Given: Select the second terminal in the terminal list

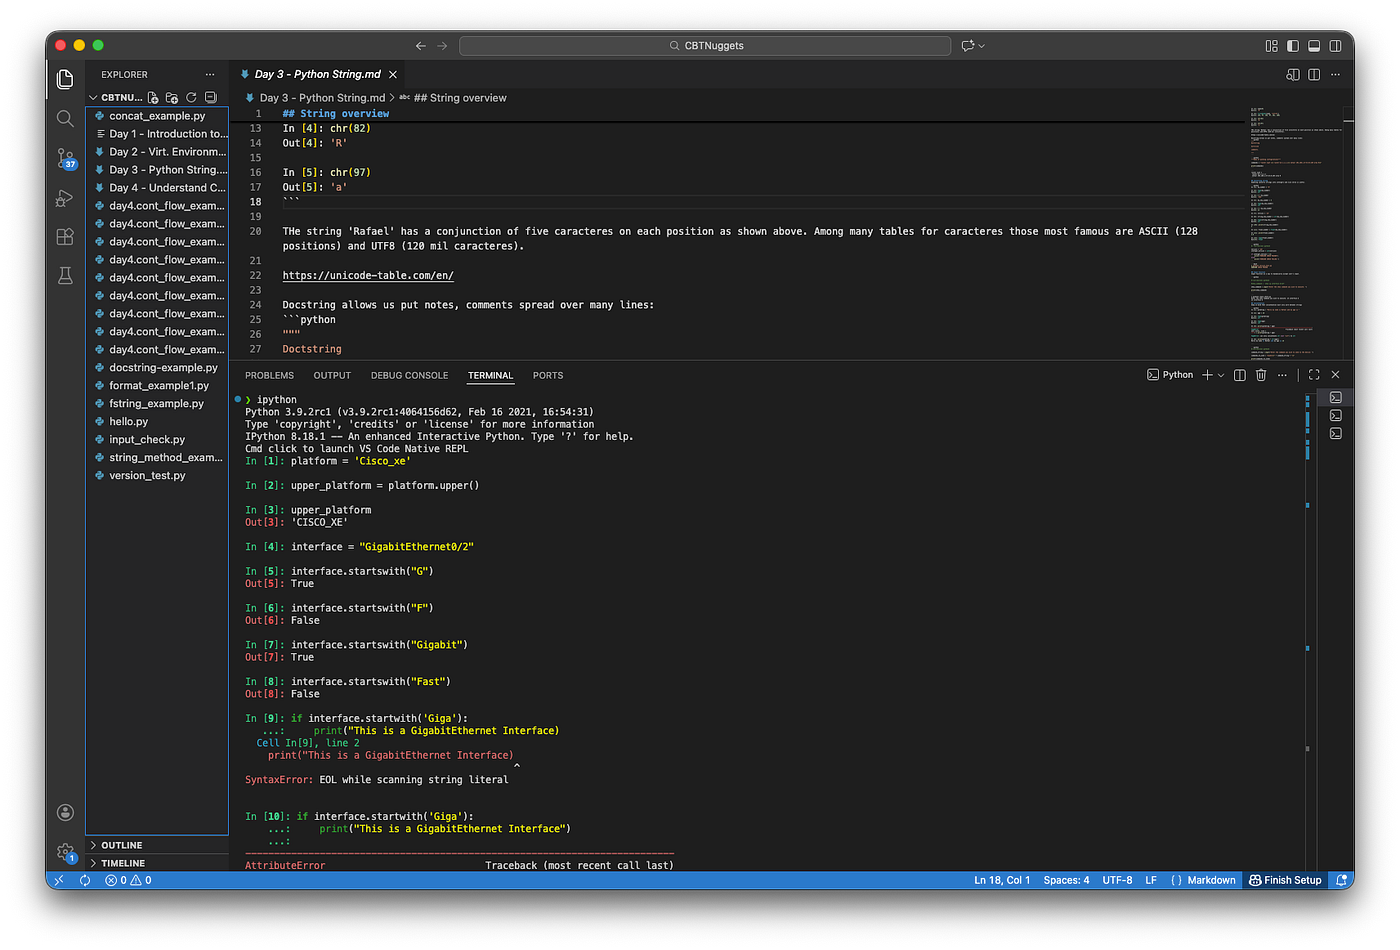Looking at the screenshot, I should tap(1336, 416).
